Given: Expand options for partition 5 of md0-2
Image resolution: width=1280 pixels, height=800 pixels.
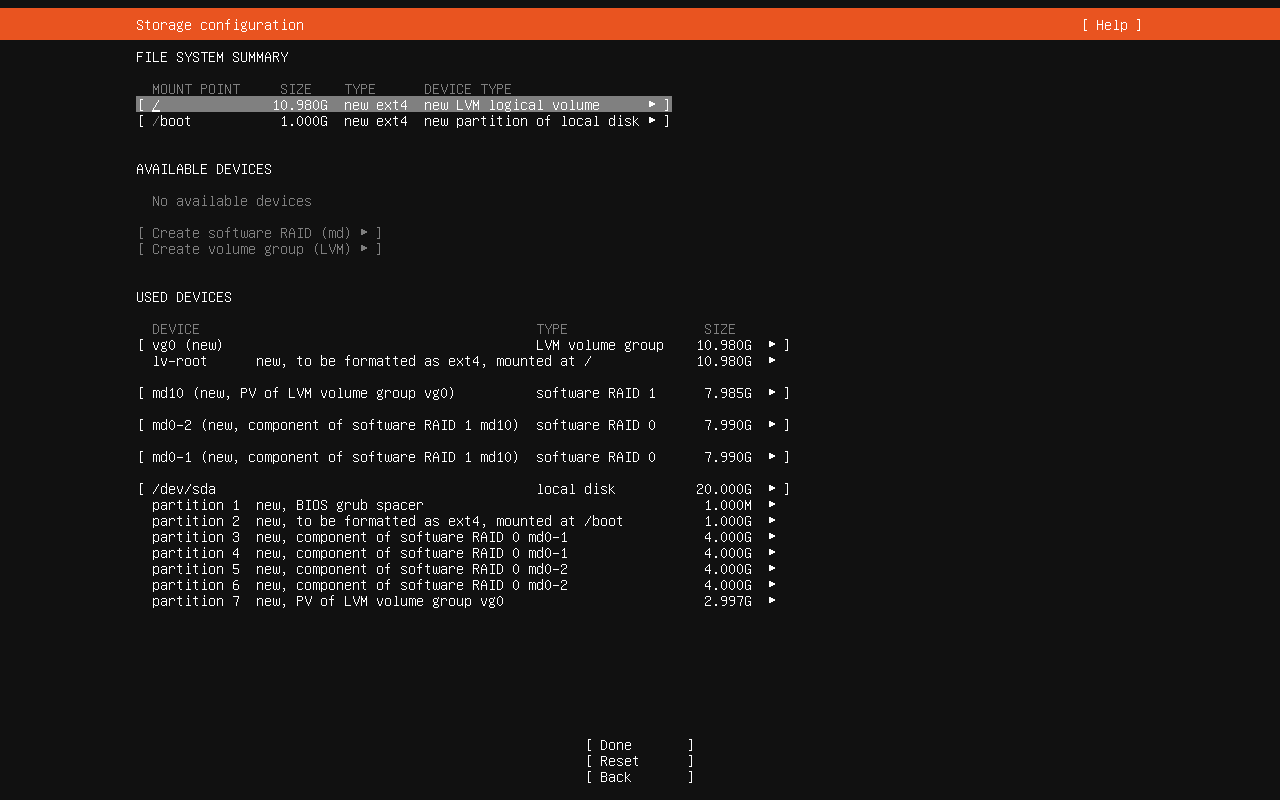Looking at the screenshot, I should 772,569.
